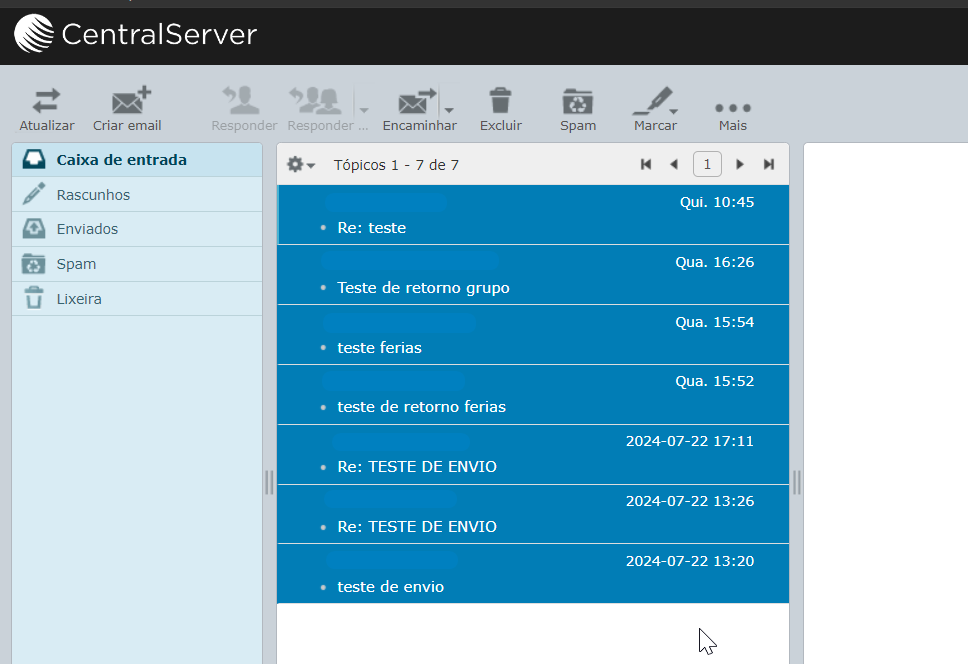Click the page number input field
This screenshot has width=968, height=664.
coord(707,165)
